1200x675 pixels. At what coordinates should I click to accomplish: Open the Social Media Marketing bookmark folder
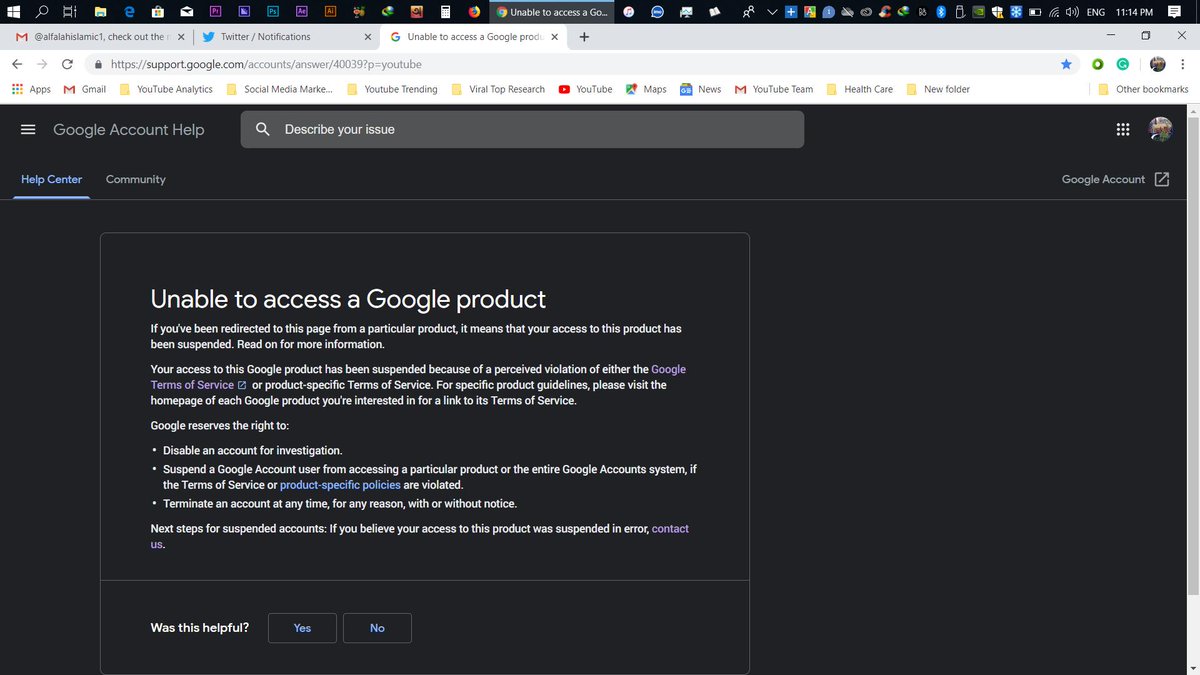pos(280,89)
